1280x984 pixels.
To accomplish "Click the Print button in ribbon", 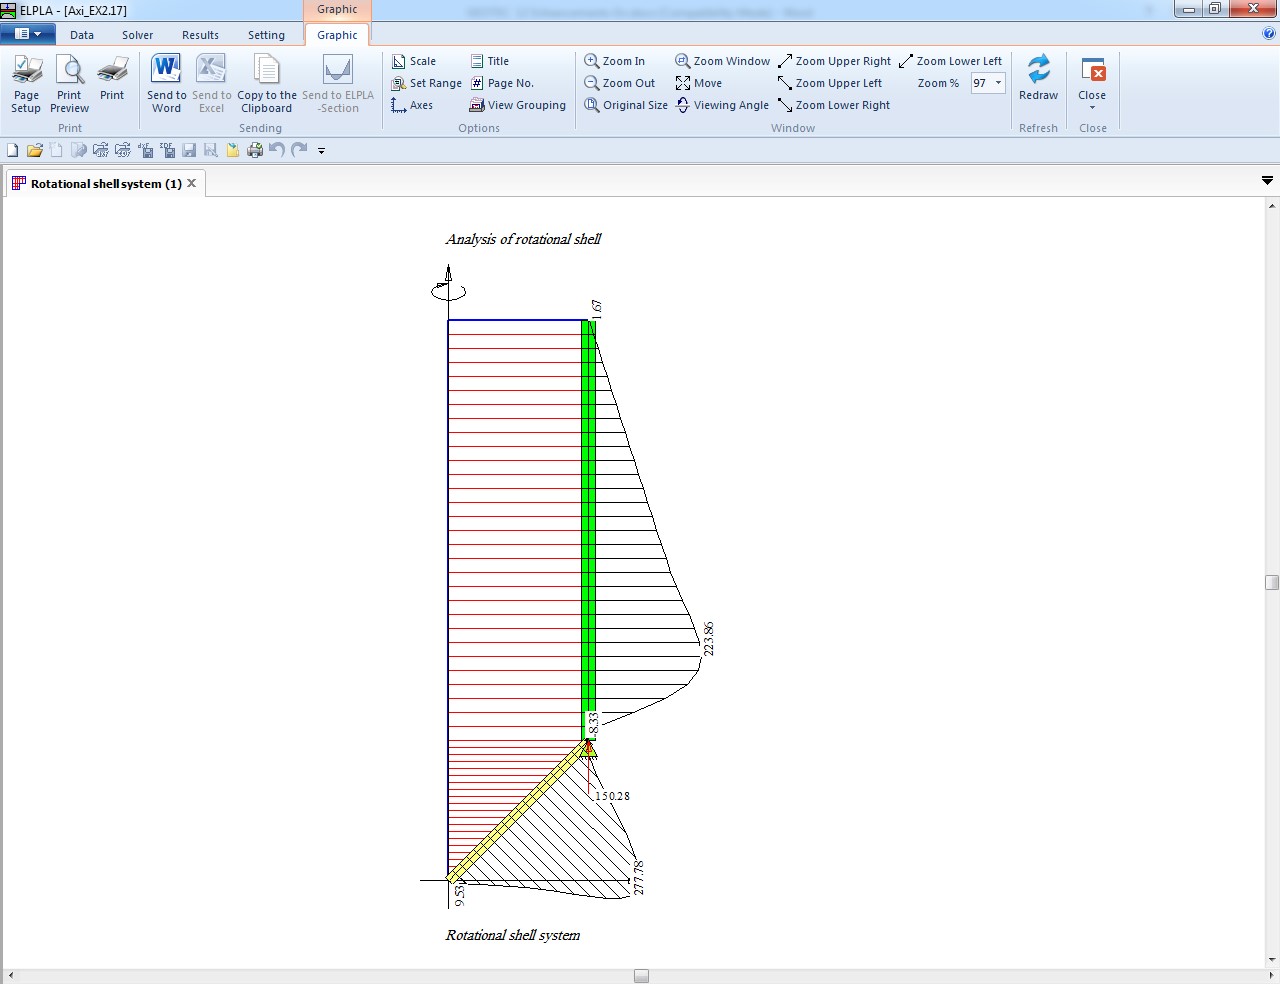I will 112,78.
